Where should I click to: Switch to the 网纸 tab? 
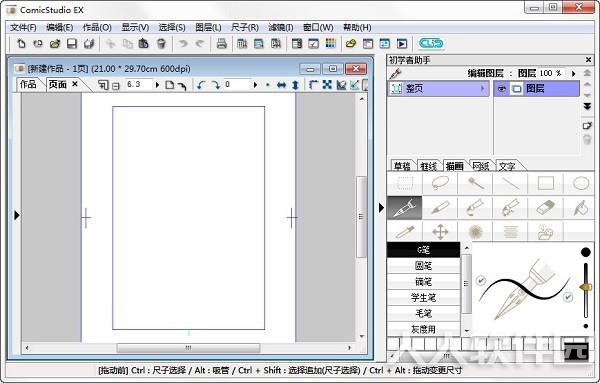481,166
